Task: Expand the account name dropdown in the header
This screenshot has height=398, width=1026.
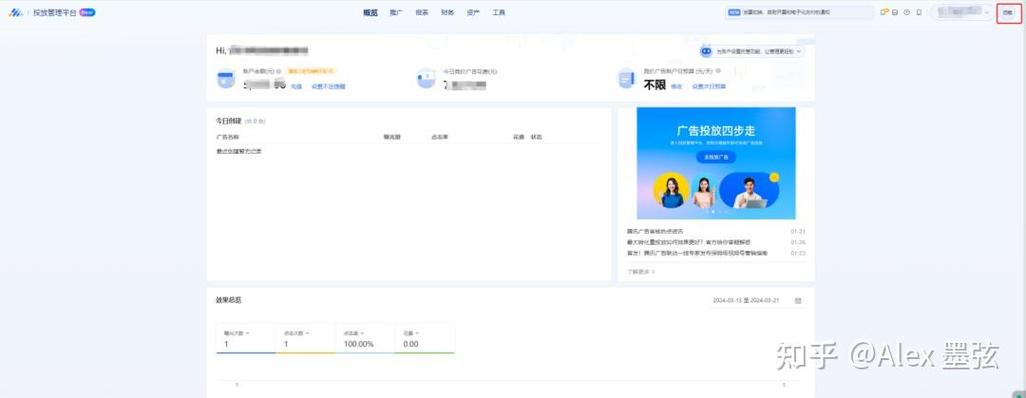Action: coord(962,12)
